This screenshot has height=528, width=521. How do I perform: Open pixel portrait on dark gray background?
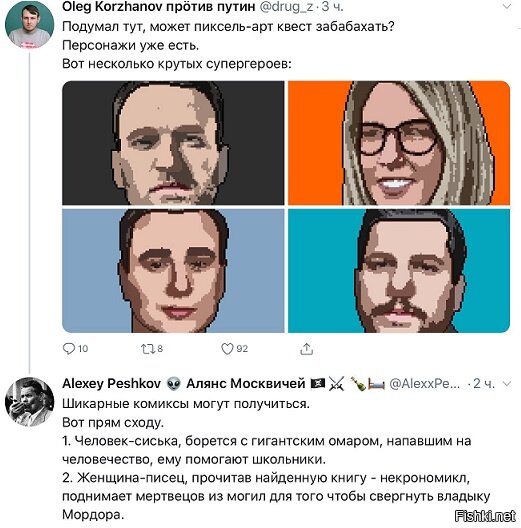[x=173, y=143]
